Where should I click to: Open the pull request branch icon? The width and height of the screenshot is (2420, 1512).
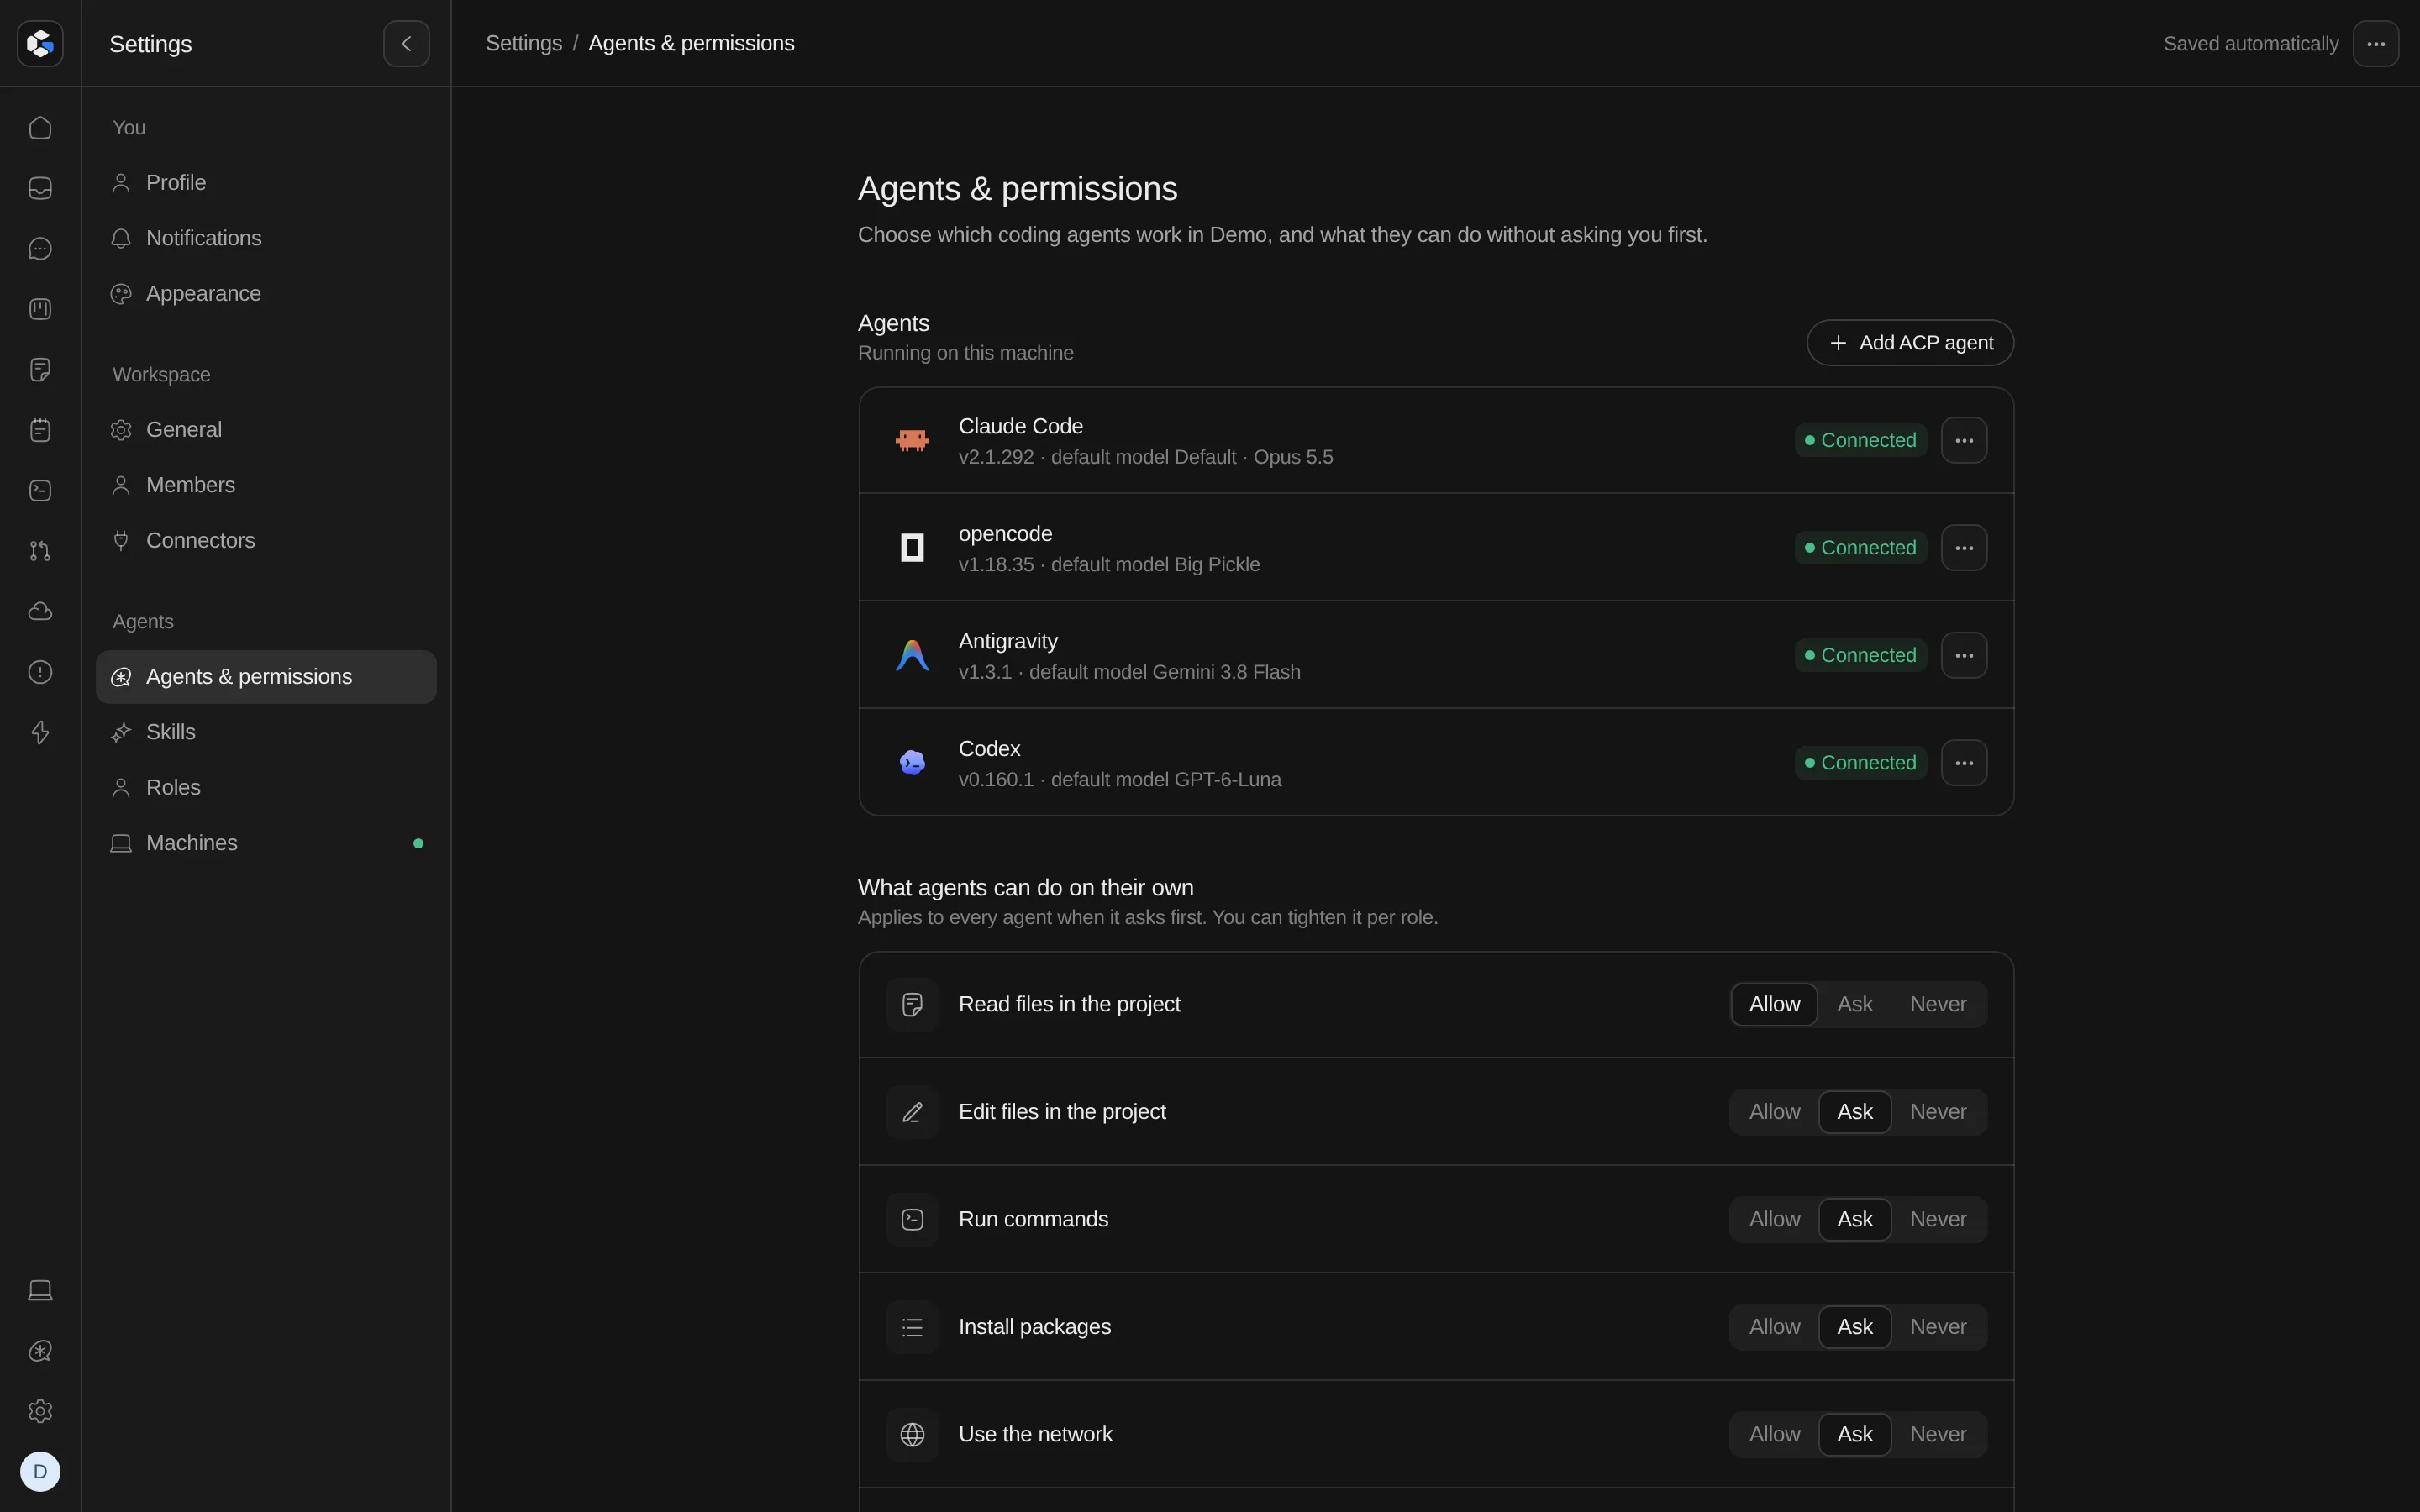click(x=40, y=551)
